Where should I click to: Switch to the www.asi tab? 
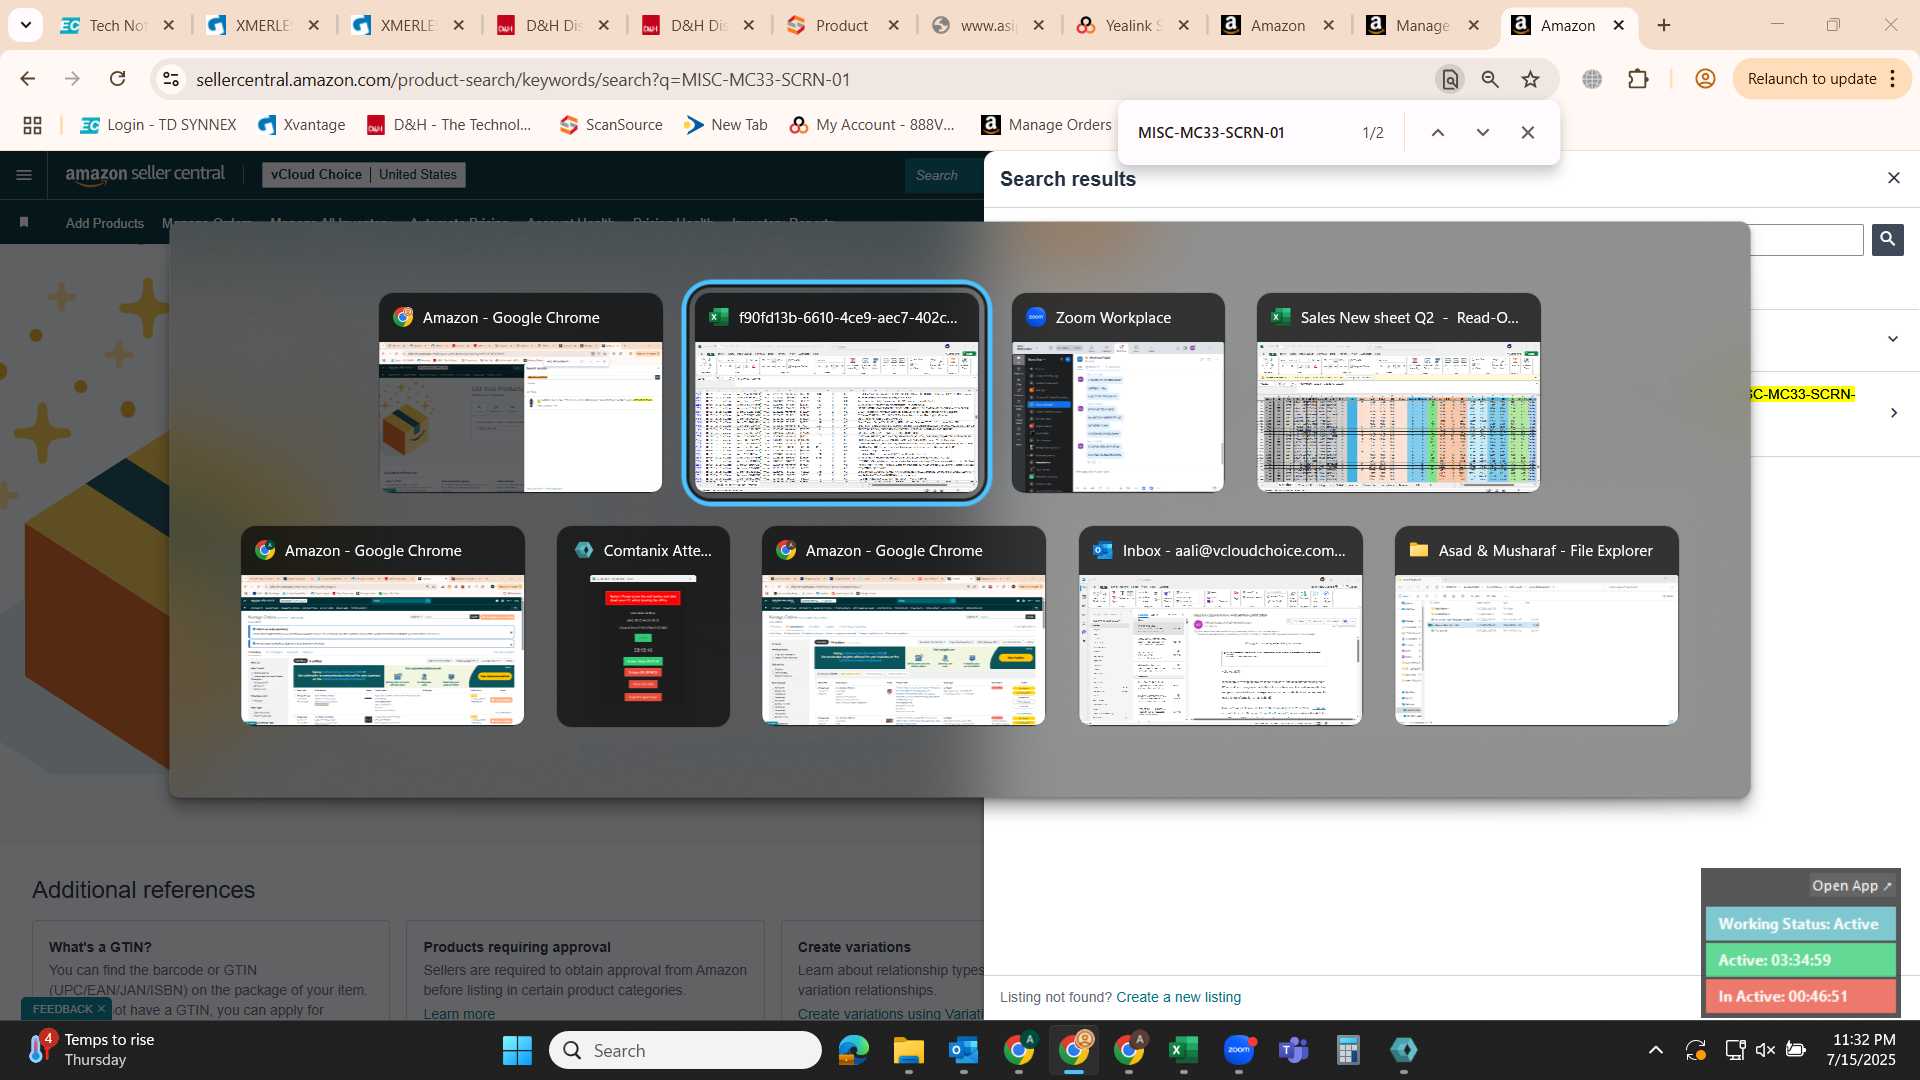pos(988,25)
